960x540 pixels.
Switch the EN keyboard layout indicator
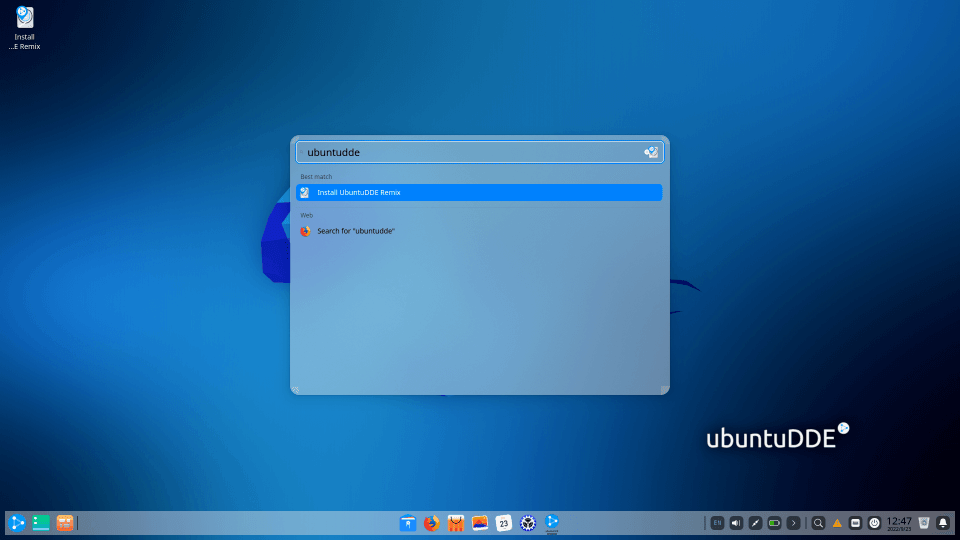tap(717, 522)
